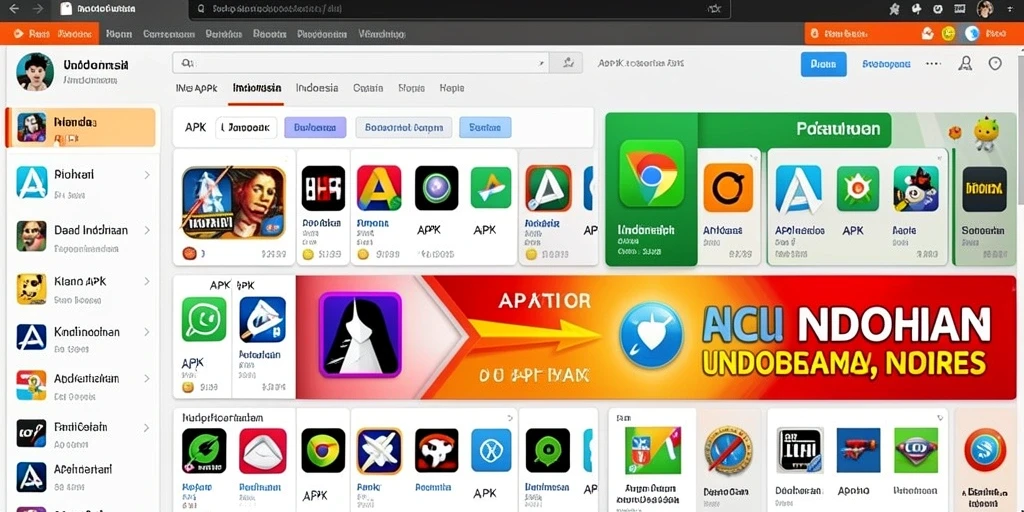Click the yellow smiley icon in orange bar

point(948,33)
